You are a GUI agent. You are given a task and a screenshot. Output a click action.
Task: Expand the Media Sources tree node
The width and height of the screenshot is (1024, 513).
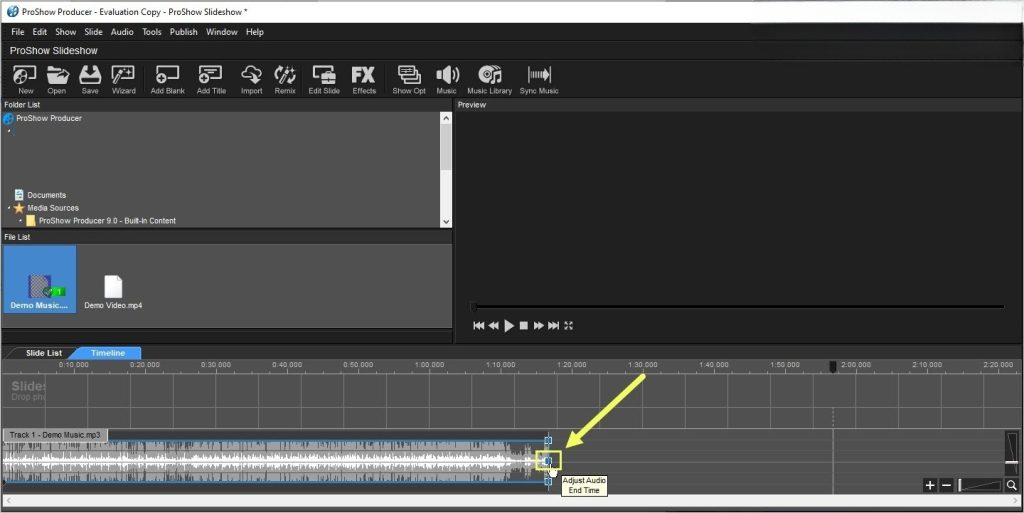9,208
